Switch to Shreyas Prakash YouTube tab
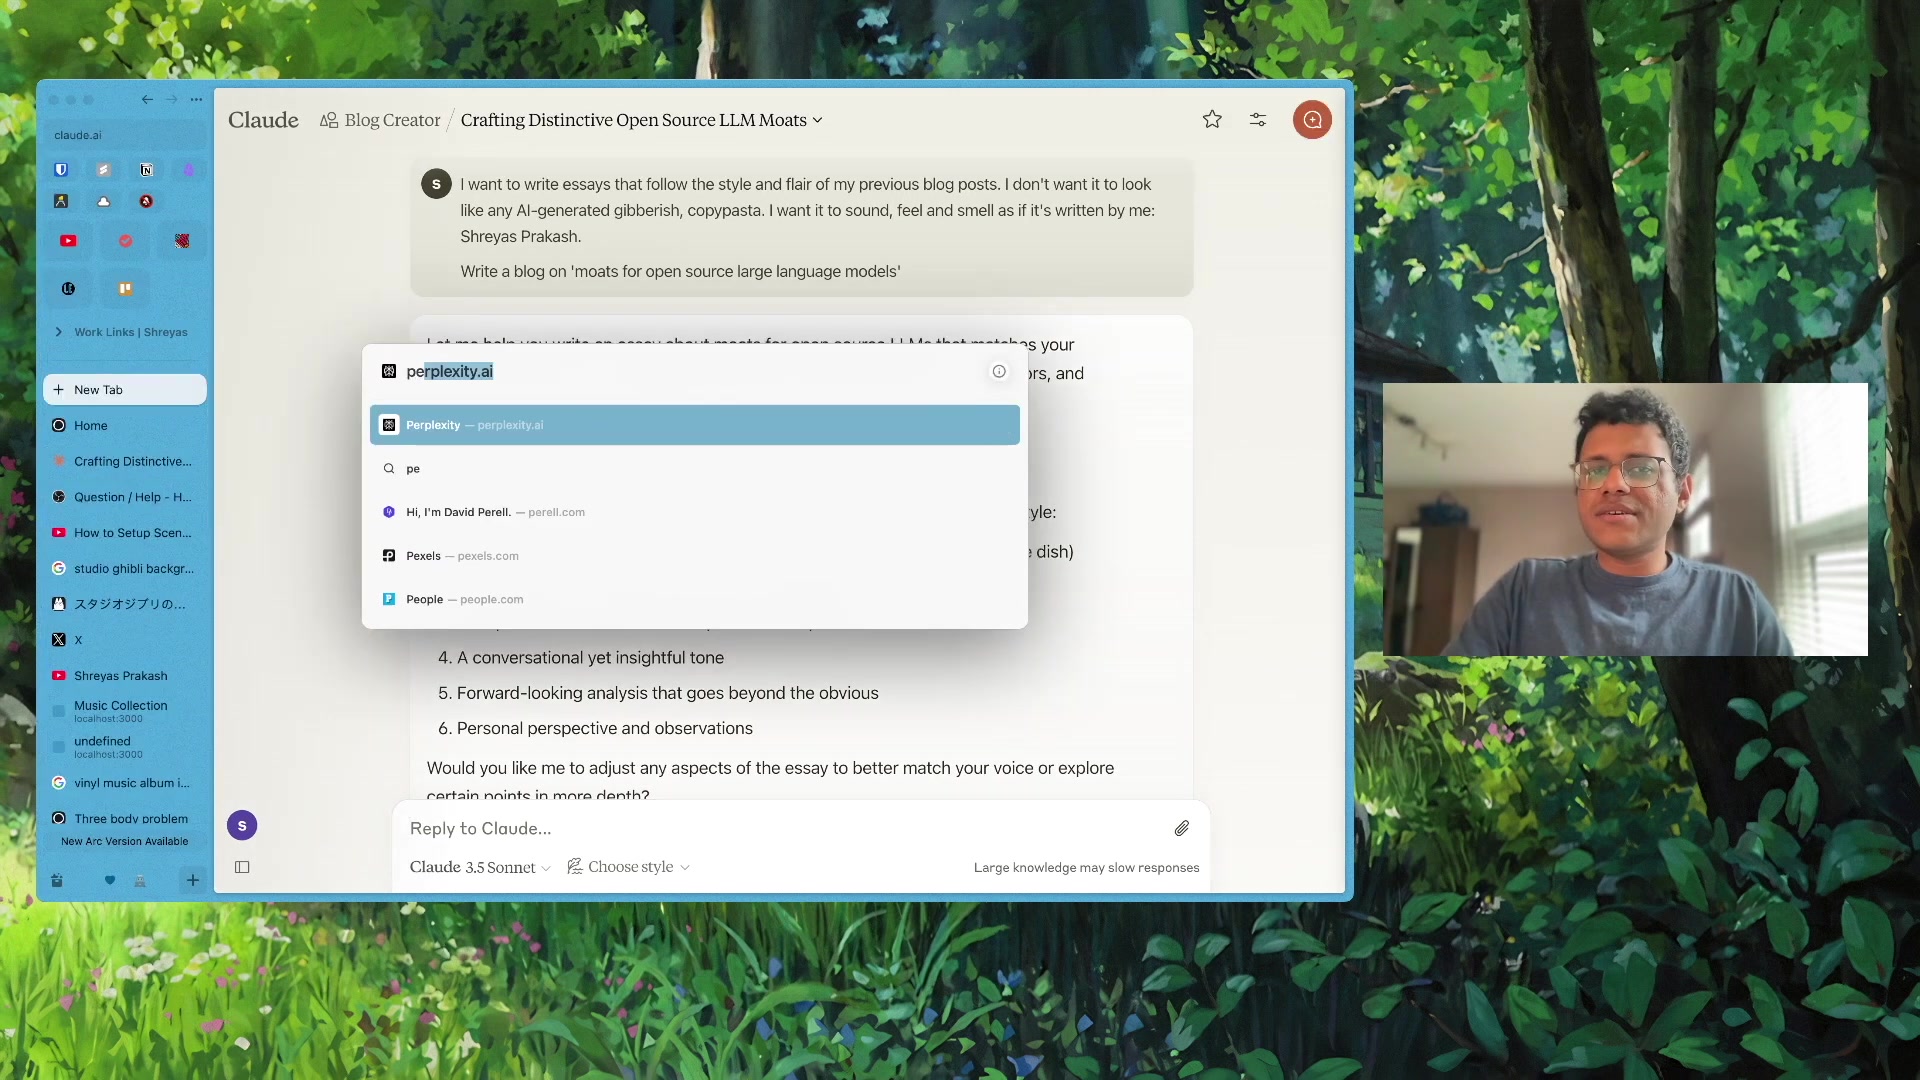 tap(125, 676)
